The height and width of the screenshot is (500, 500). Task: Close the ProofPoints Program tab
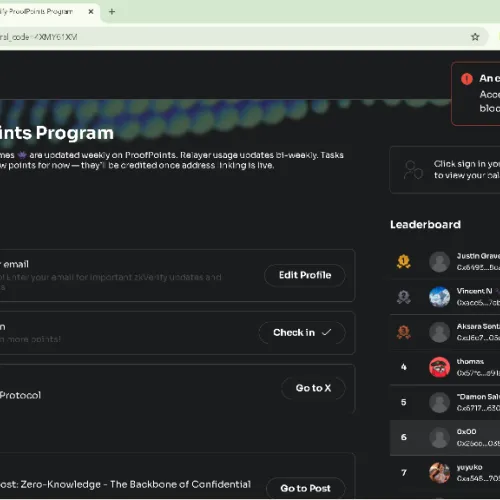(91, 12)
